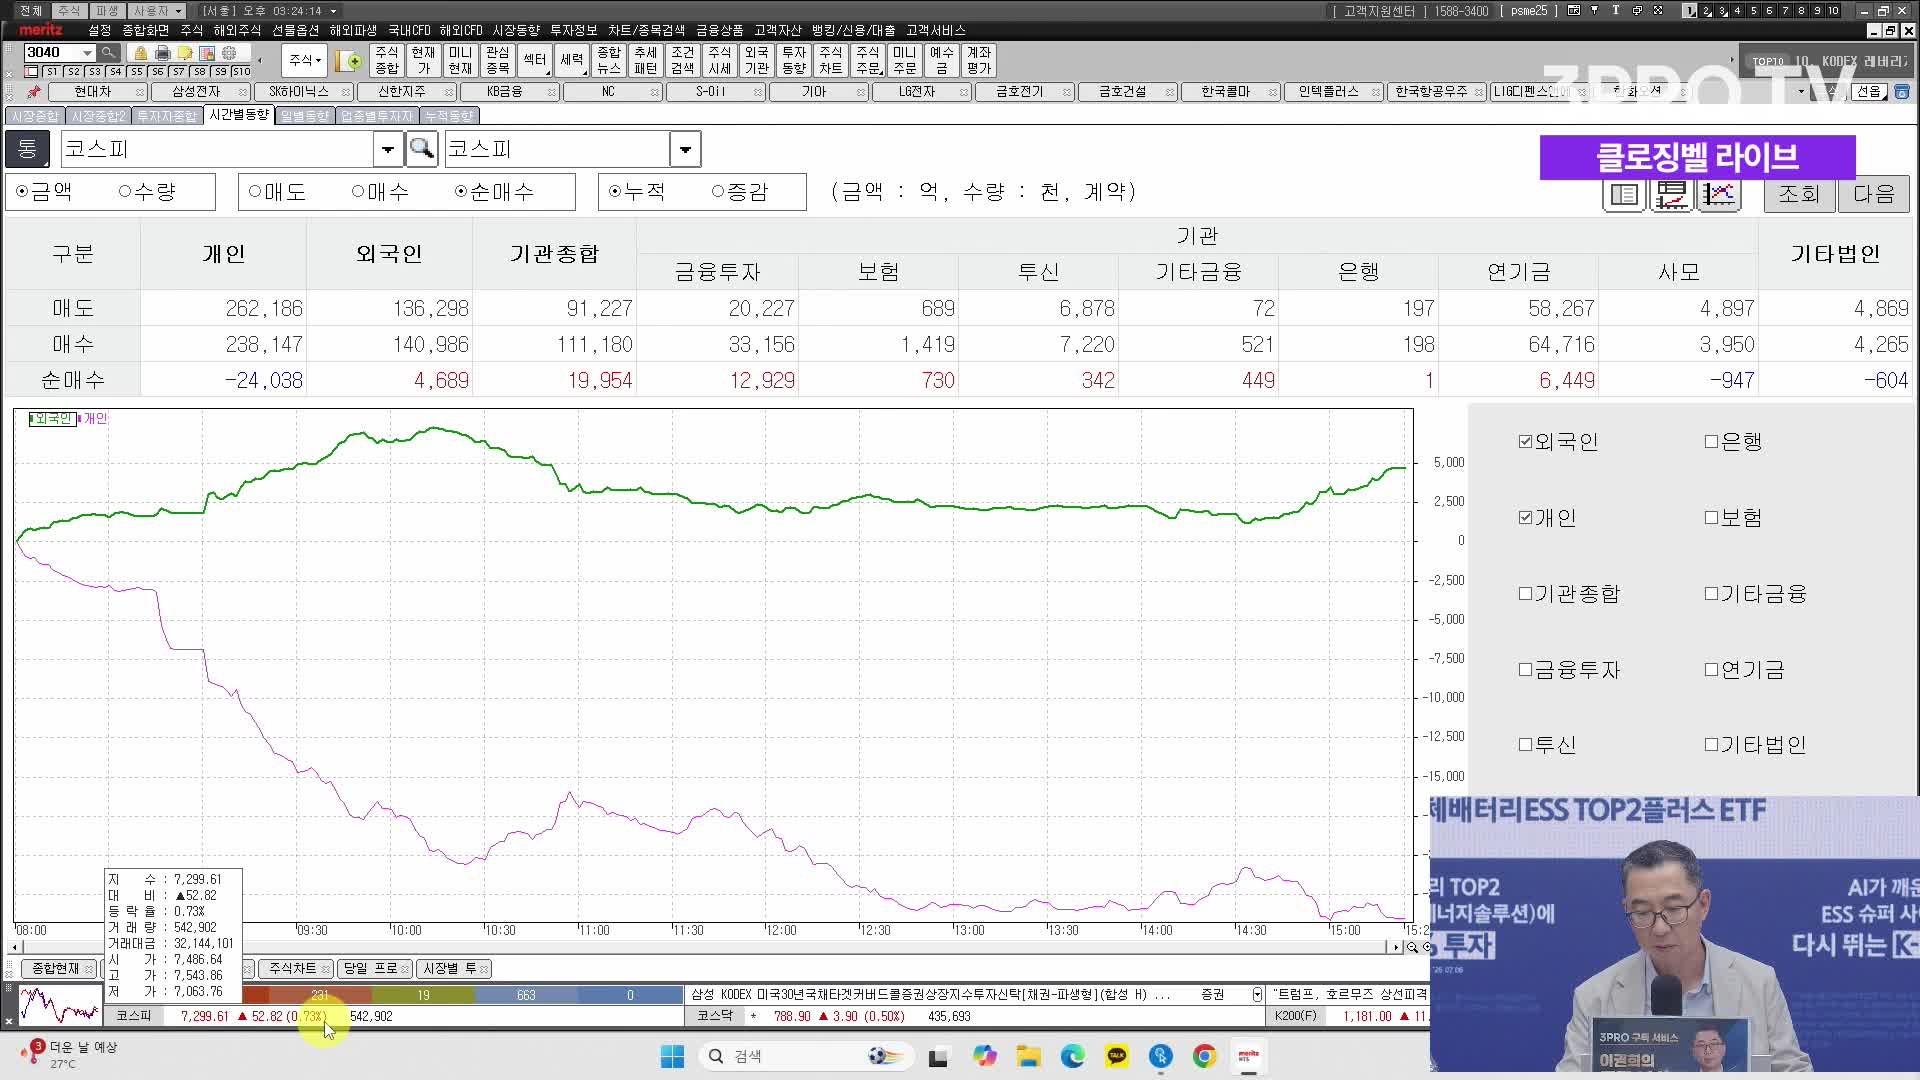Expand the 세력 toolbar dropdown button
This screenshot has width=1920, height=1080.
(572, 60)
